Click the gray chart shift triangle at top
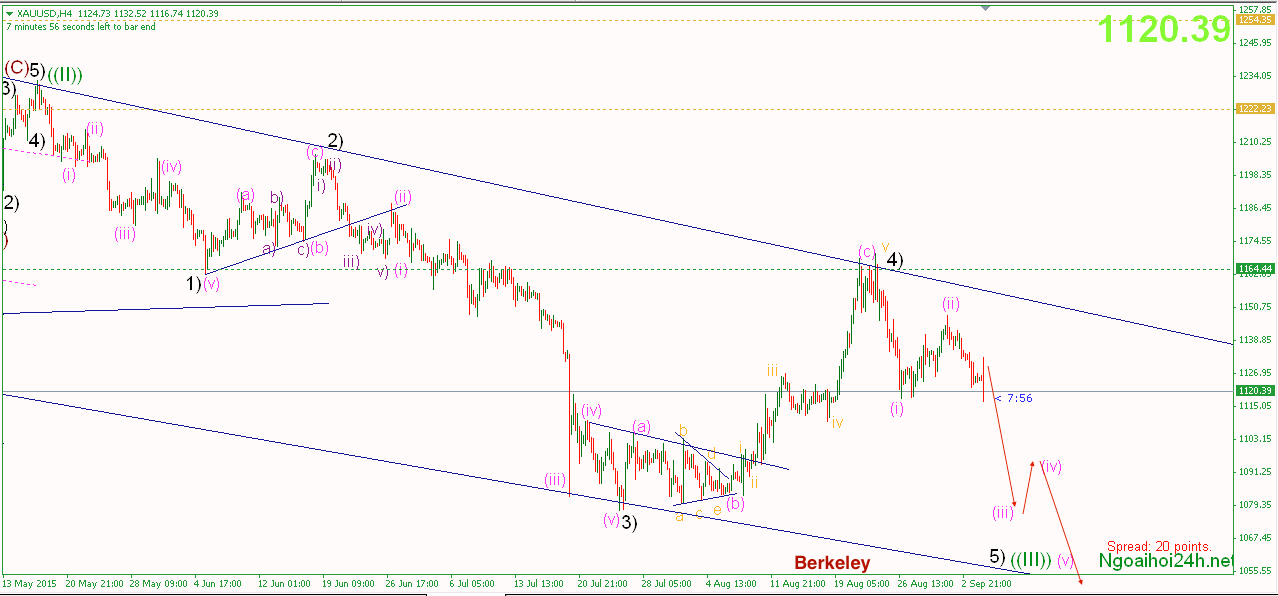 tap(988, 8)
